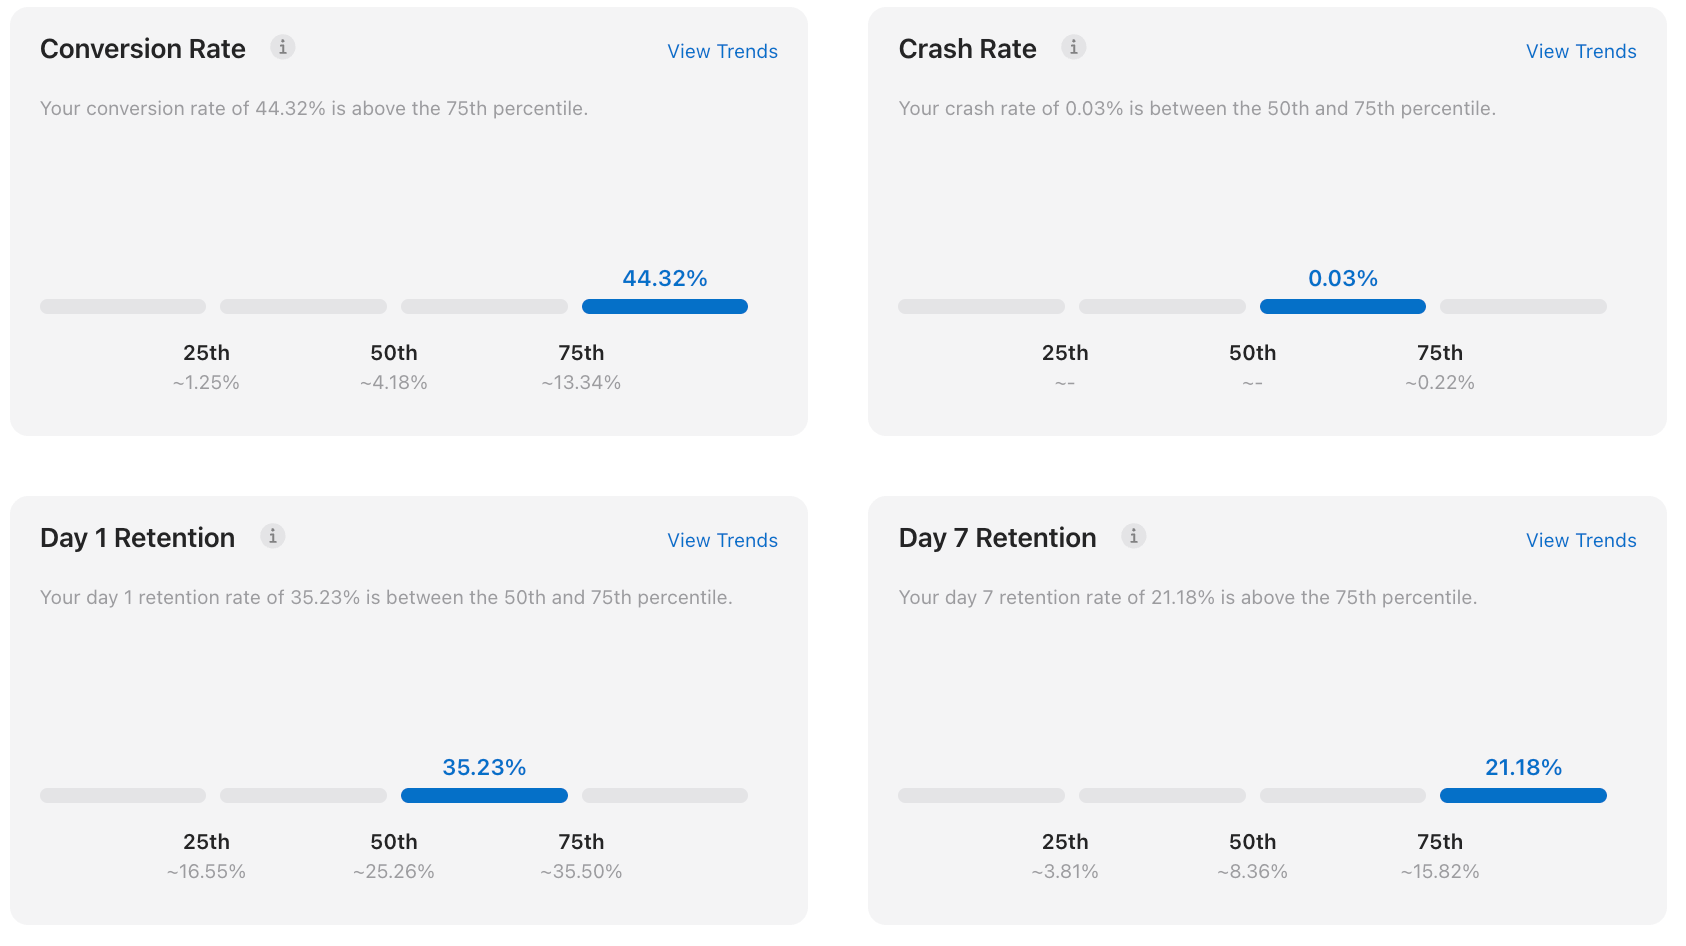Viewport: 1686px width, 946px height.
Task: Open the Day 7 Retention info icon
Action: coord(1133,536)
